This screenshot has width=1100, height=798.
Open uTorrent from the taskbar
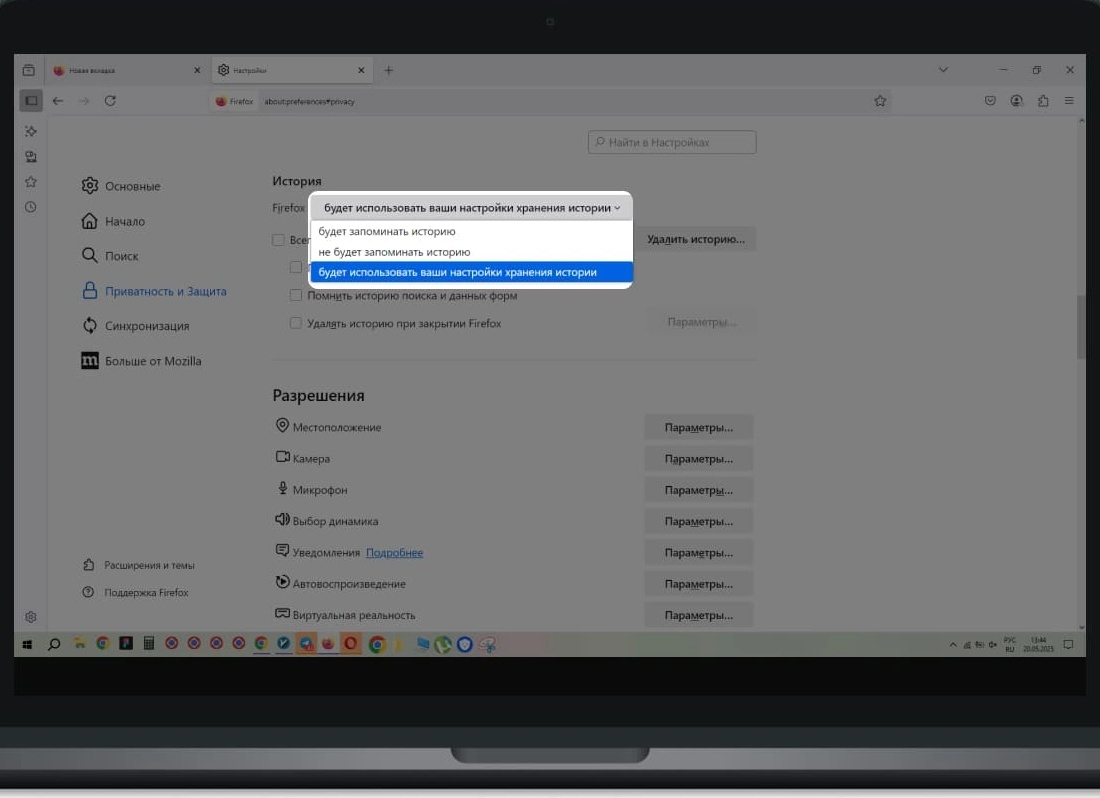pos(442,644)
